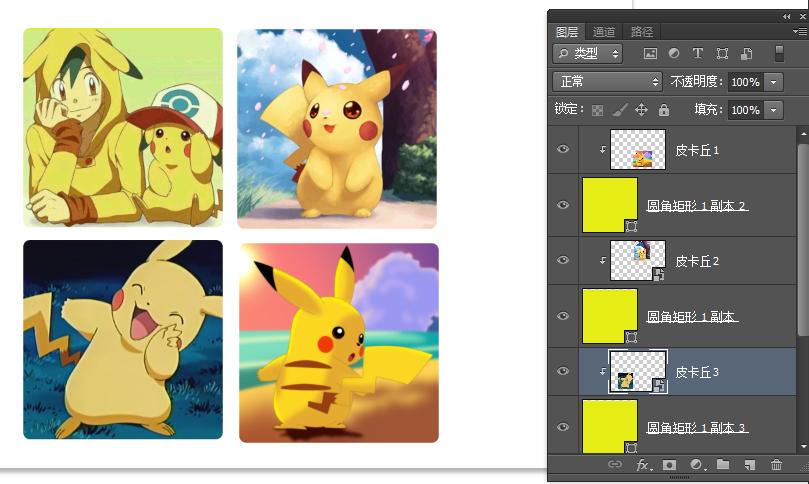Delete layer with trash icon

click(x=776, y=464)
